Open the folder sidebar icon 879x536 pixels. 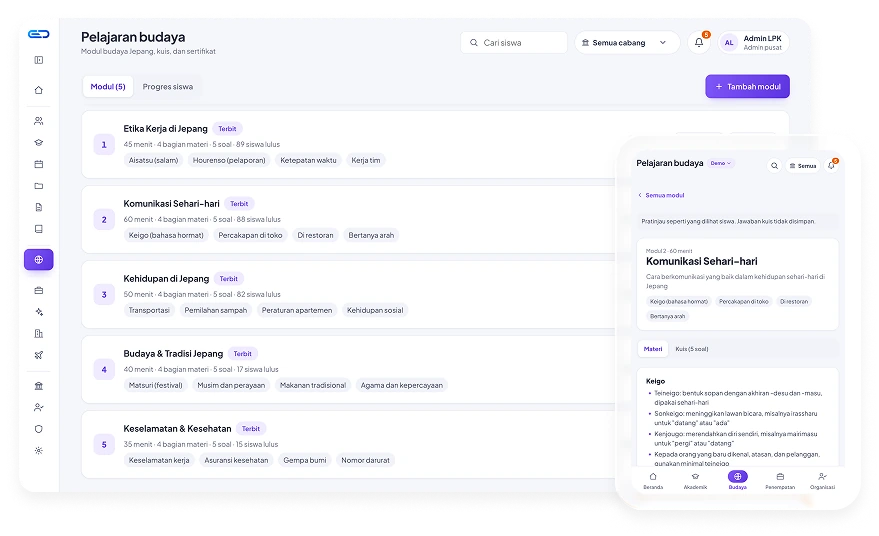(39, 186)
